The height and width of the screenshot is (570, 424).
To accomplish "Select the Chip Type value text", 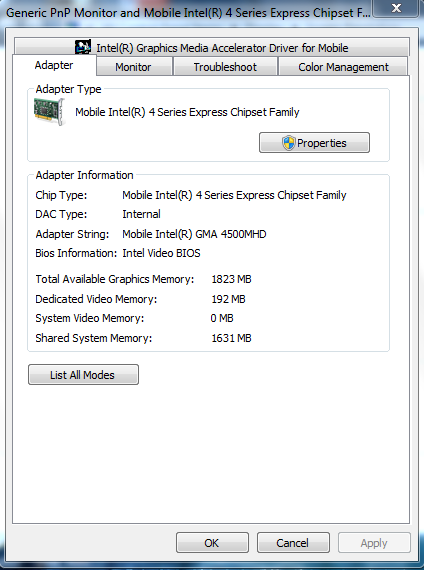I will (x=234, y=195).
